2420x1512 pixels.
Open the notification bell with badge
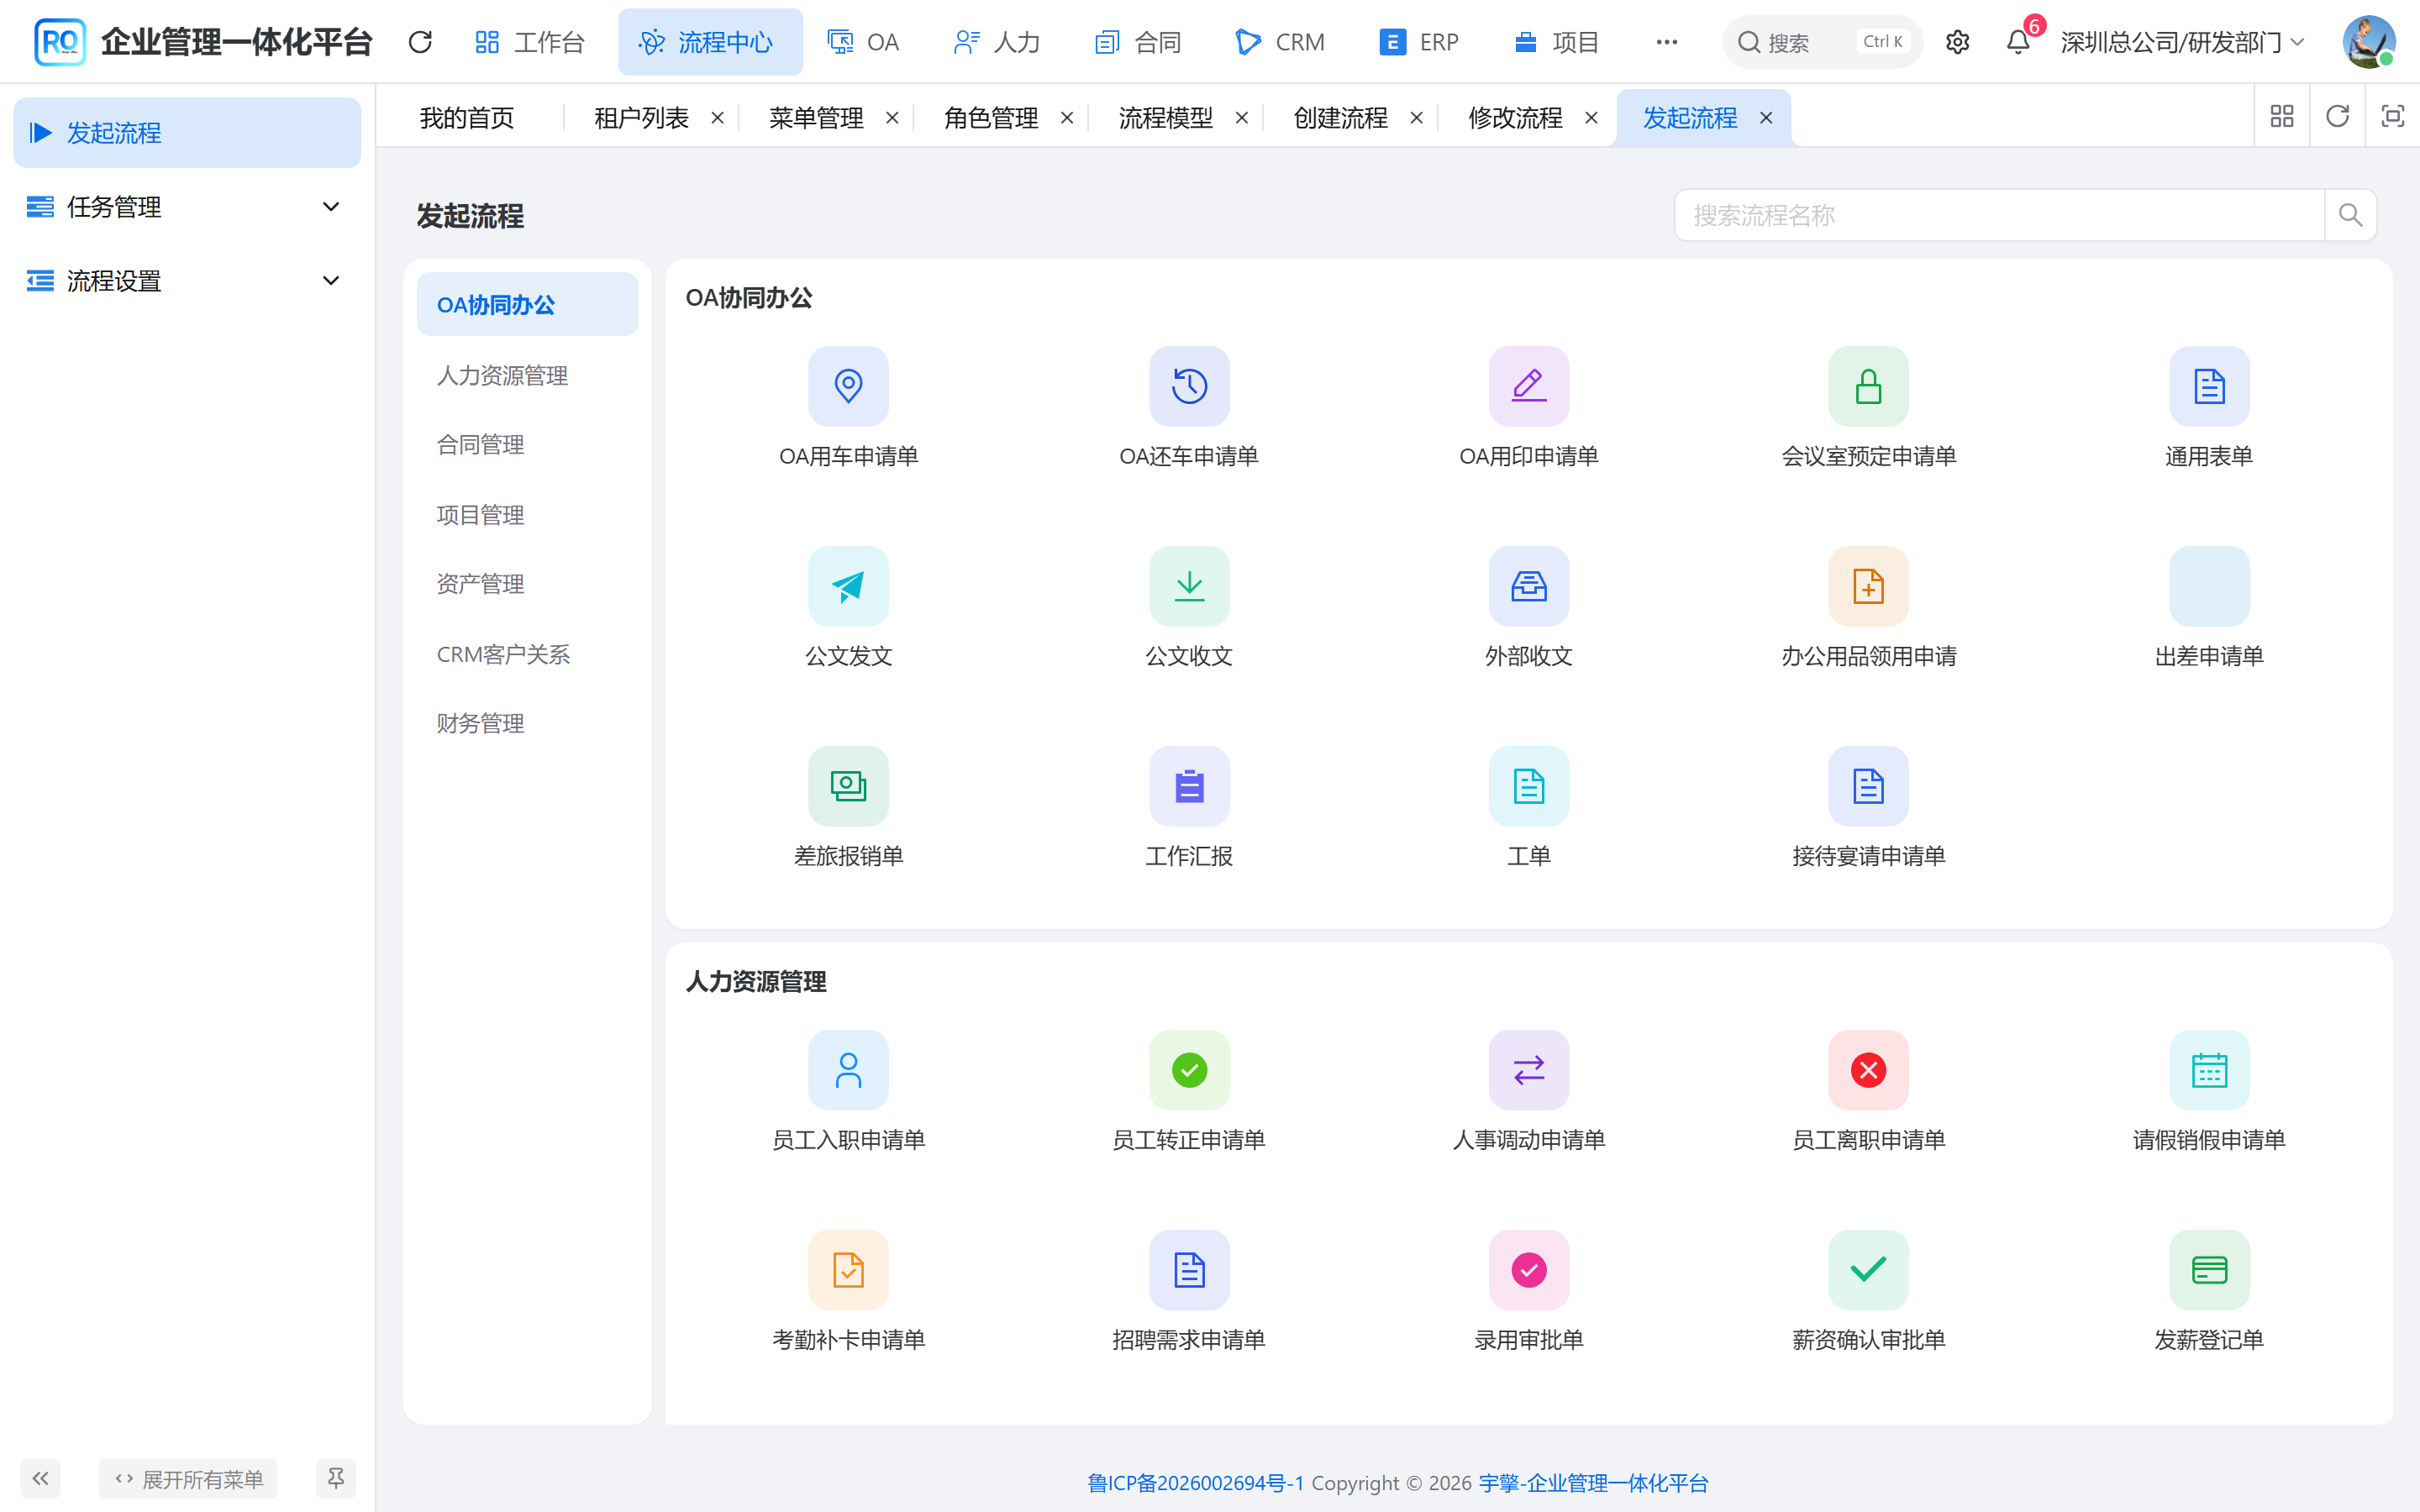[x=2018, y=42]
